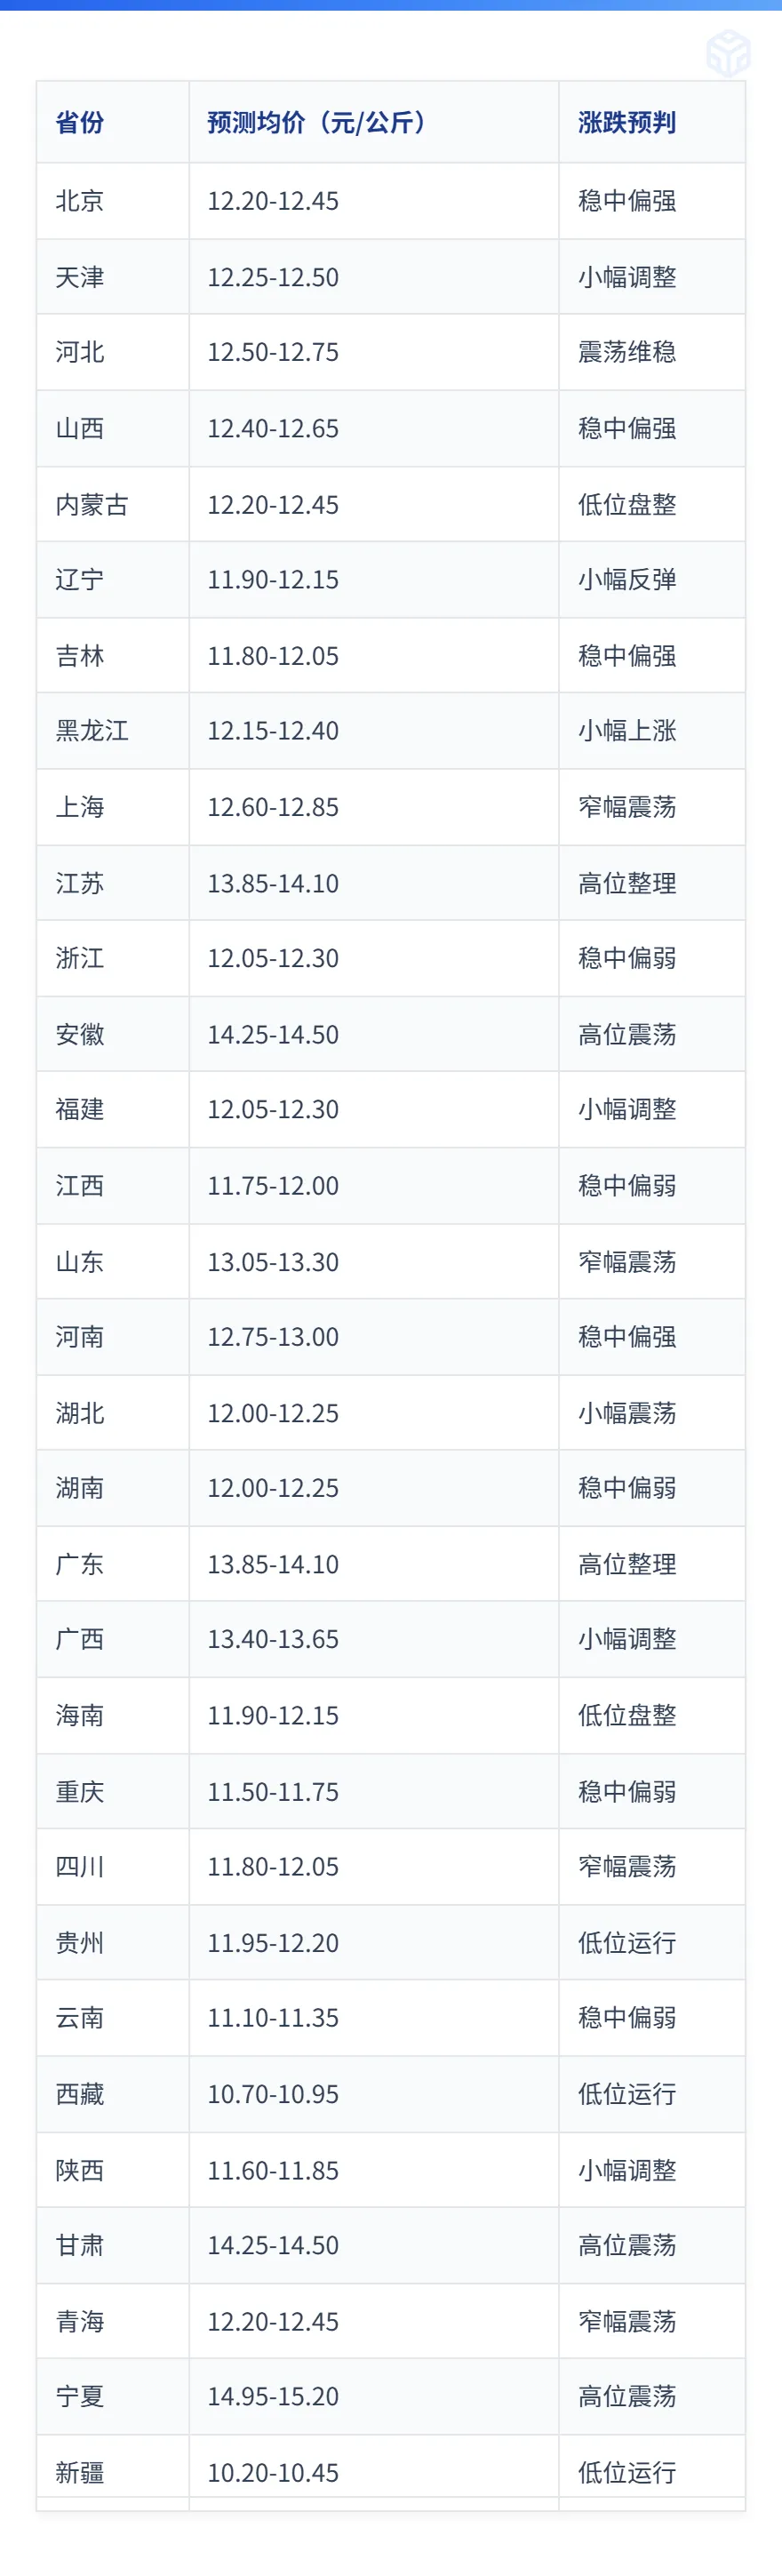Select the 重庆 price 11.50-11.75
The image size is (782, 2576).
click(273, 1791)
